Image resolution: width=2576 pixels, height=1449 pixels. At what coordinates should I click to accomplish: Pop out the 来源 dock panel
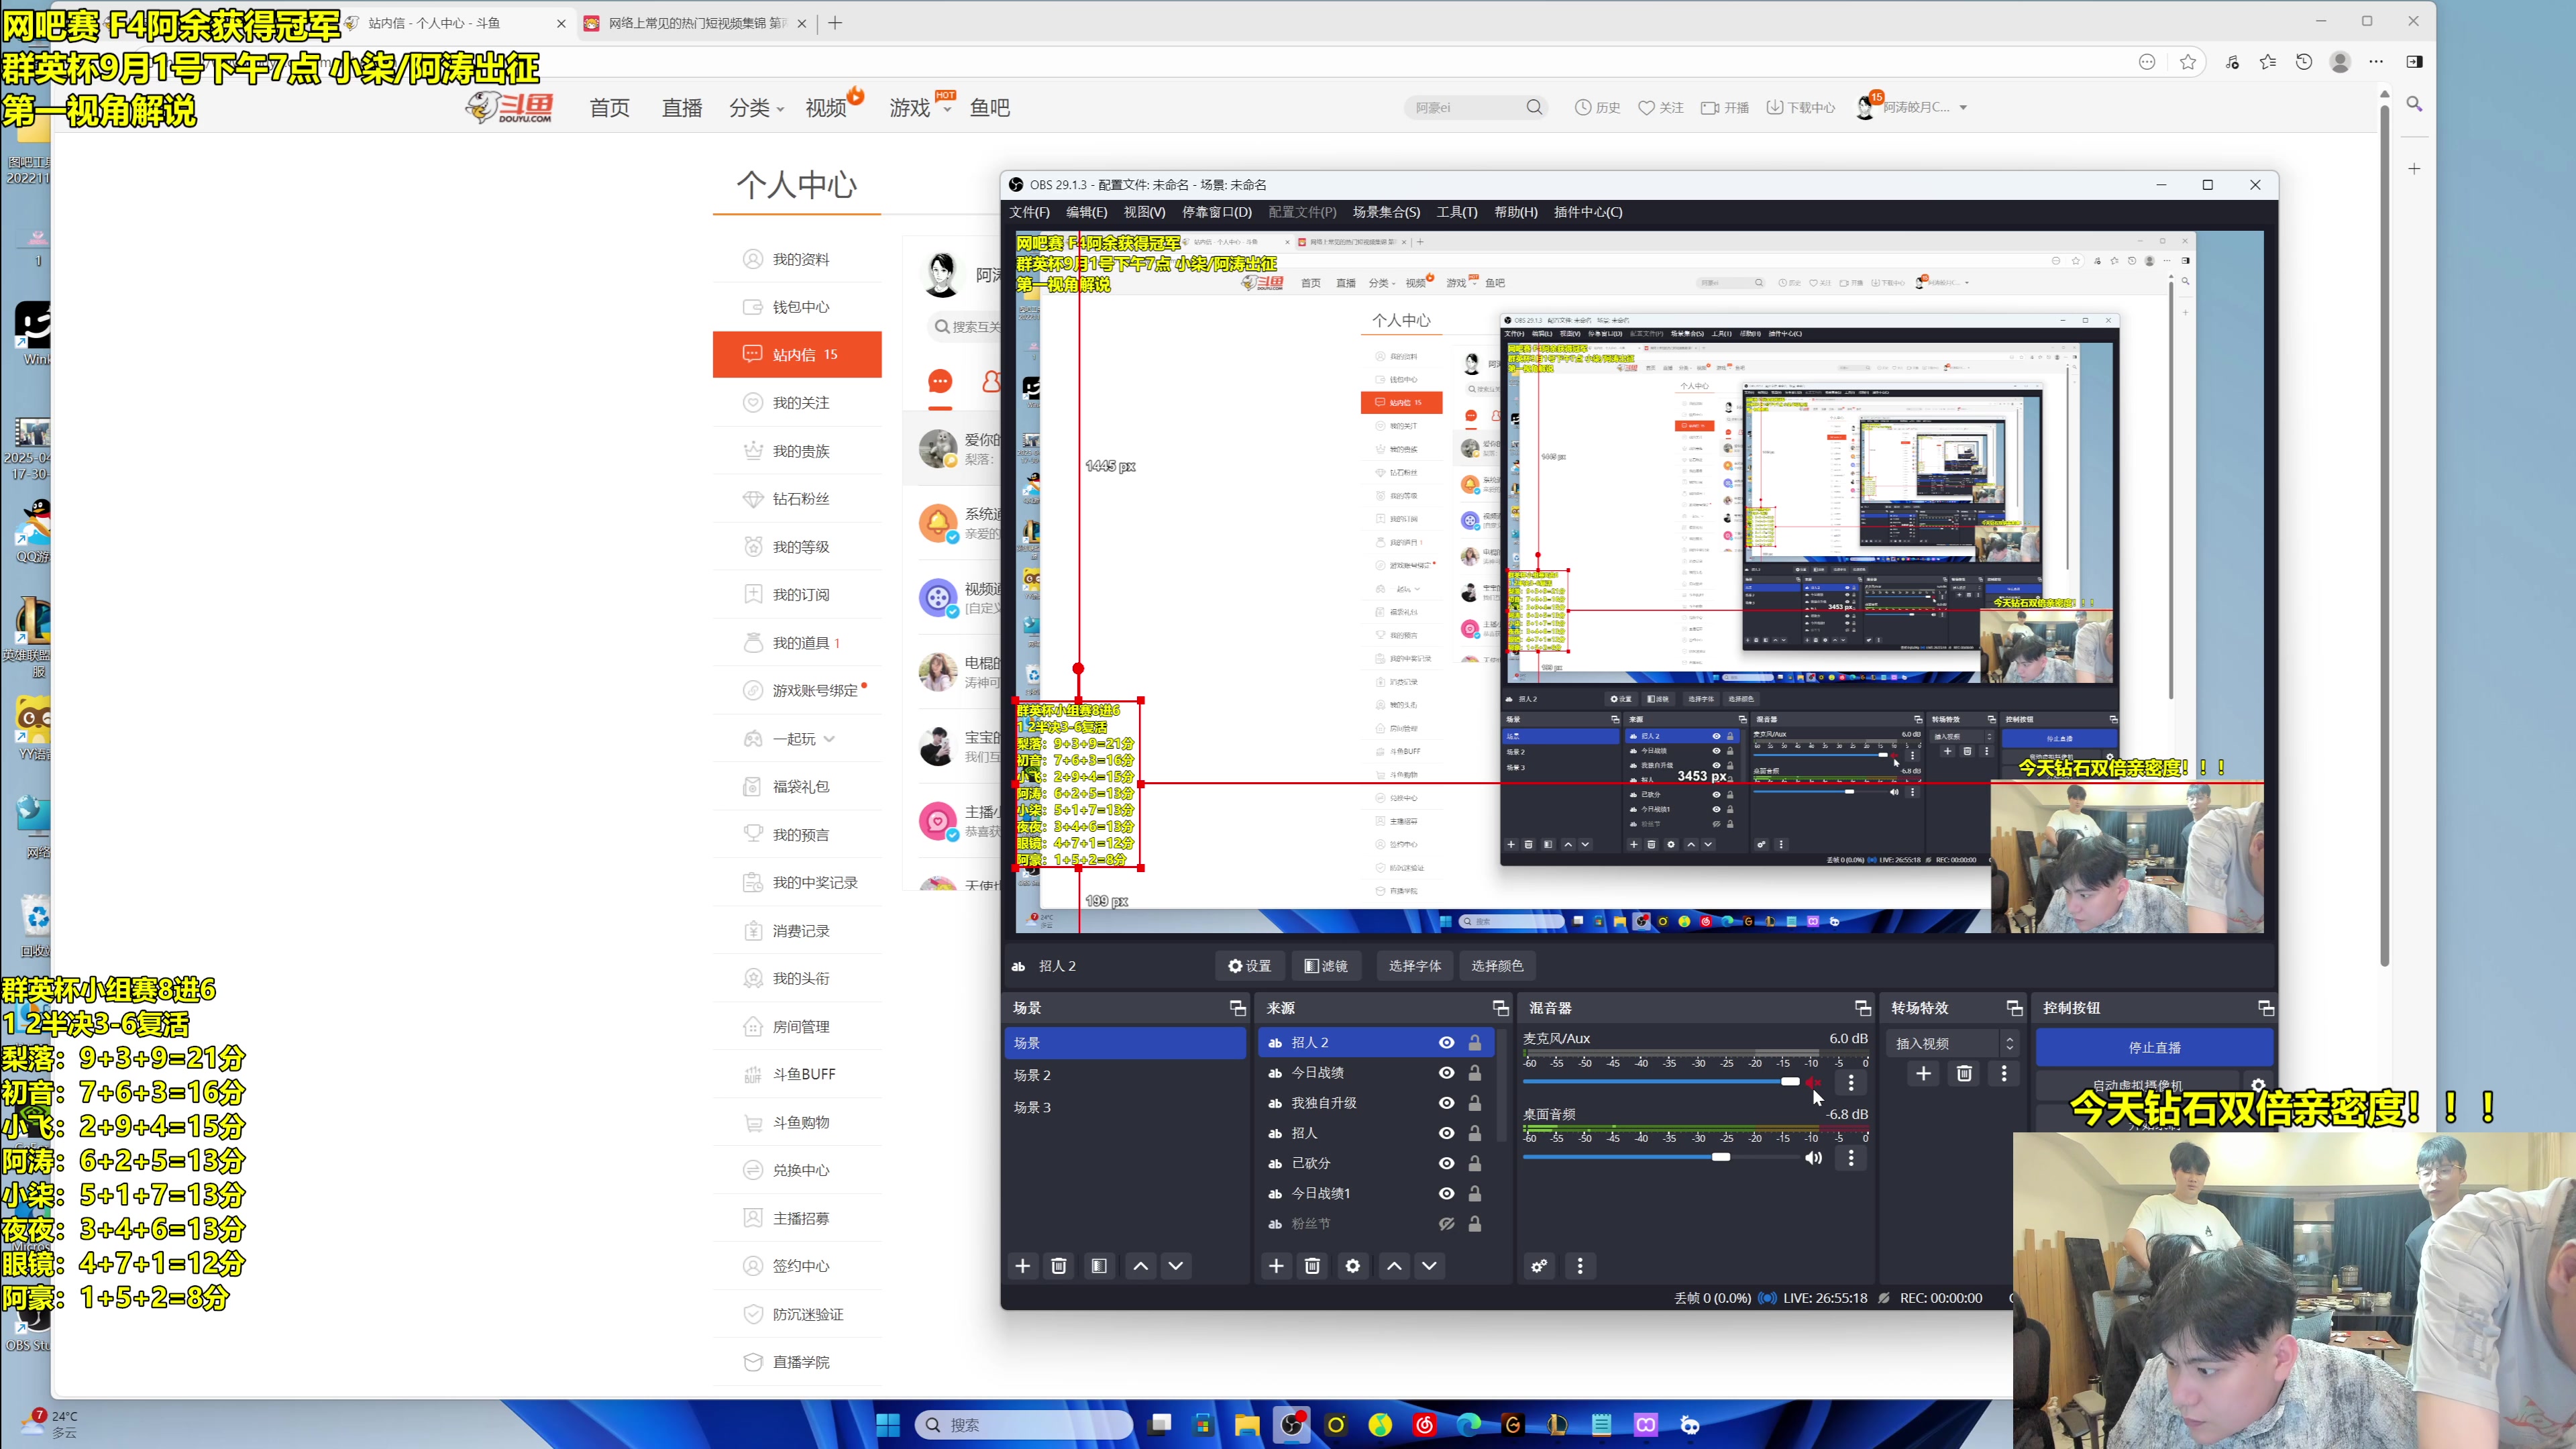[x=1501, y=1008]
